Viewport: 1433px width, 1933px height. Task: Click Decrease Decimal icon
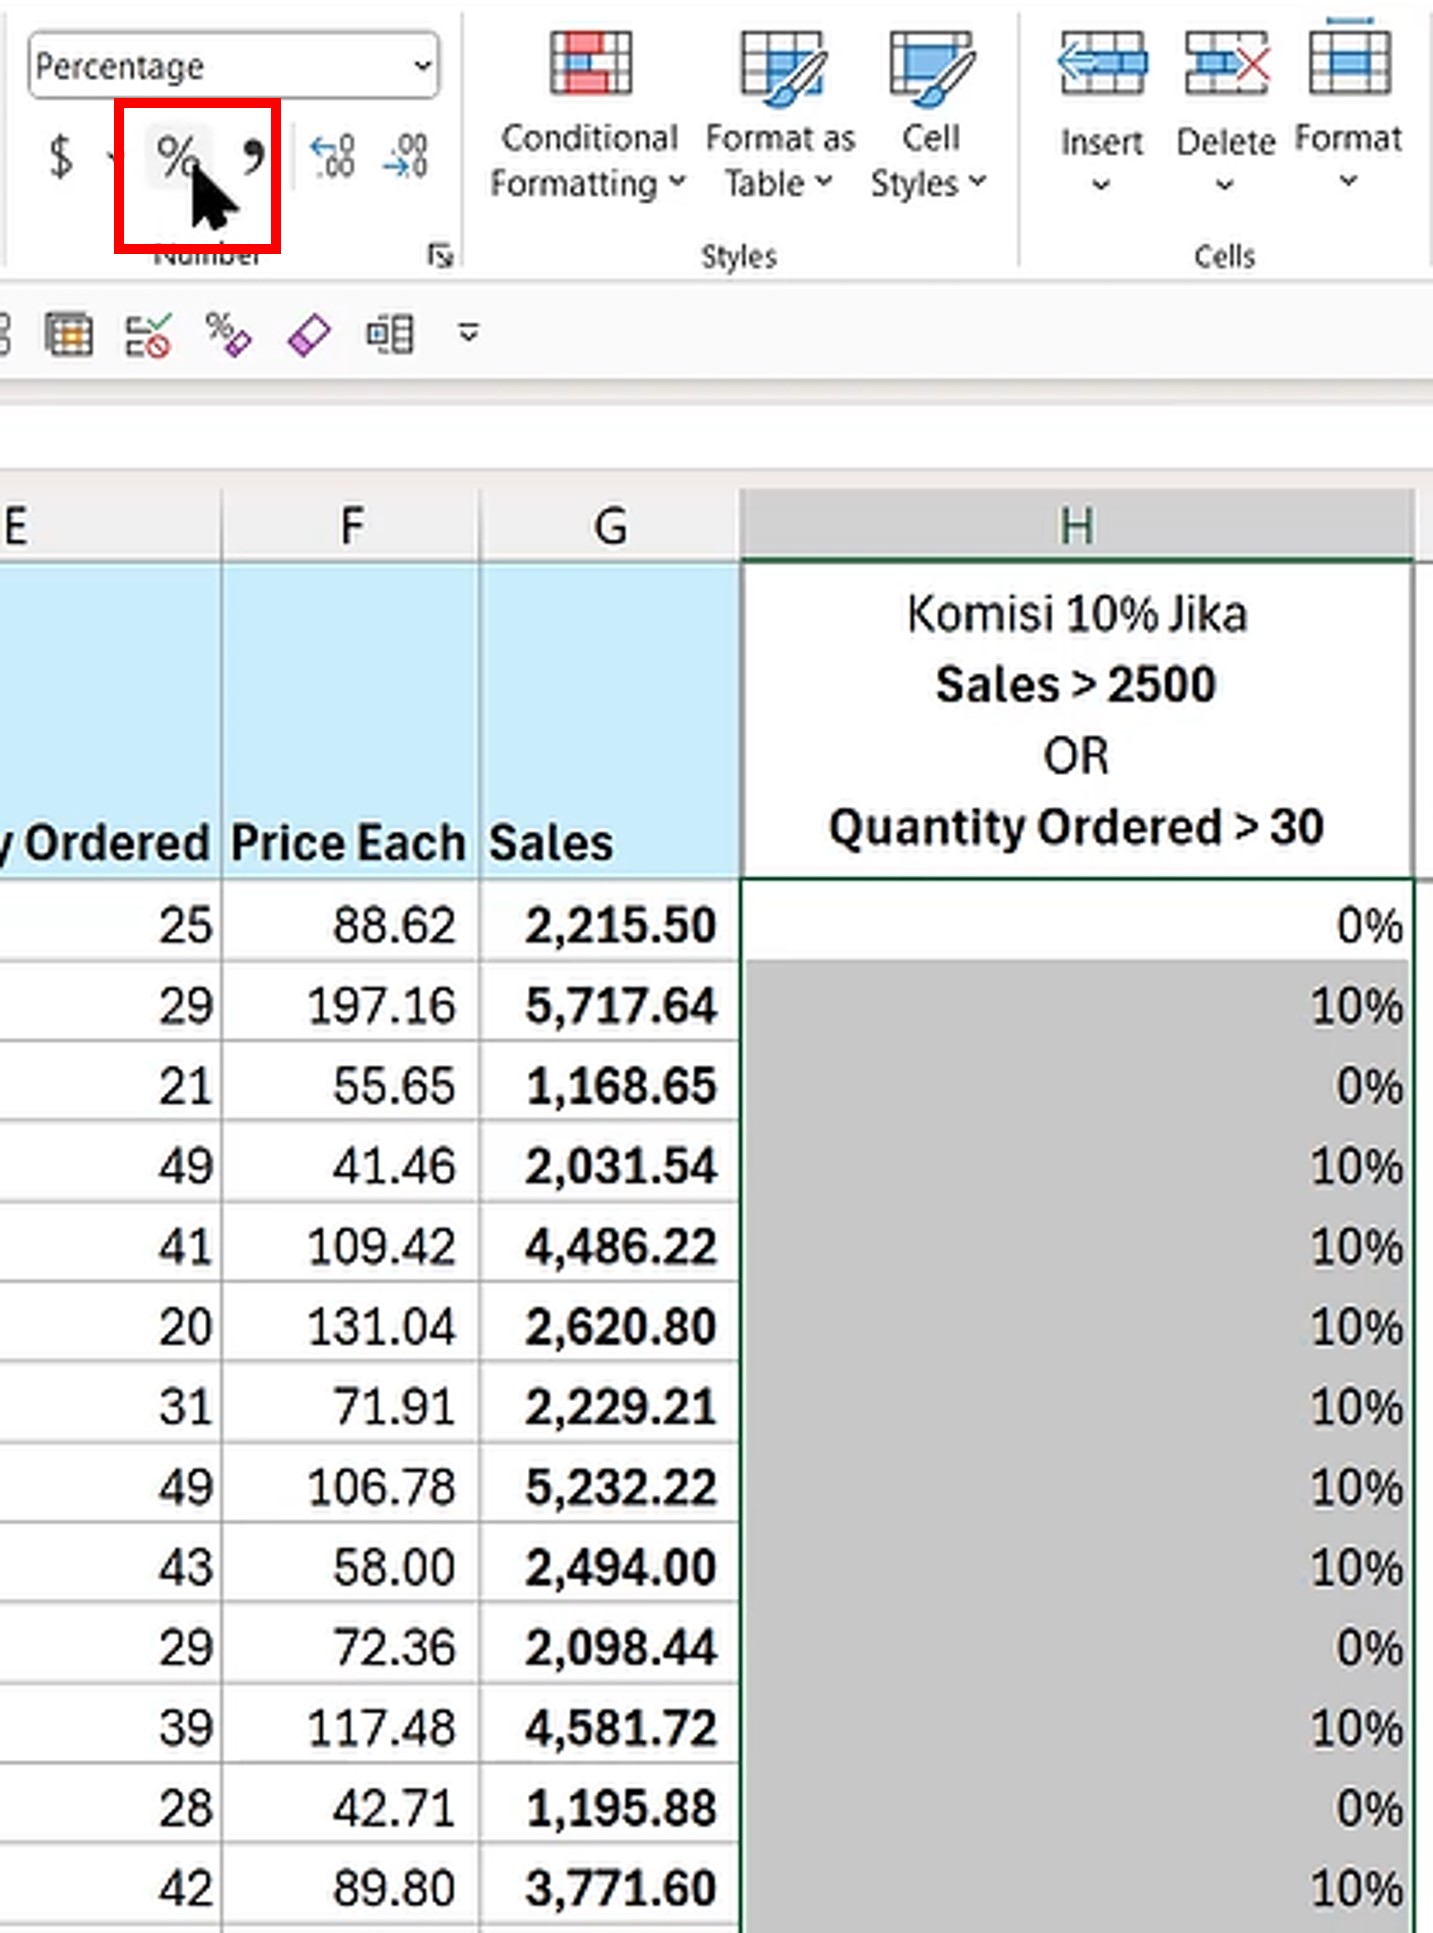406,158
